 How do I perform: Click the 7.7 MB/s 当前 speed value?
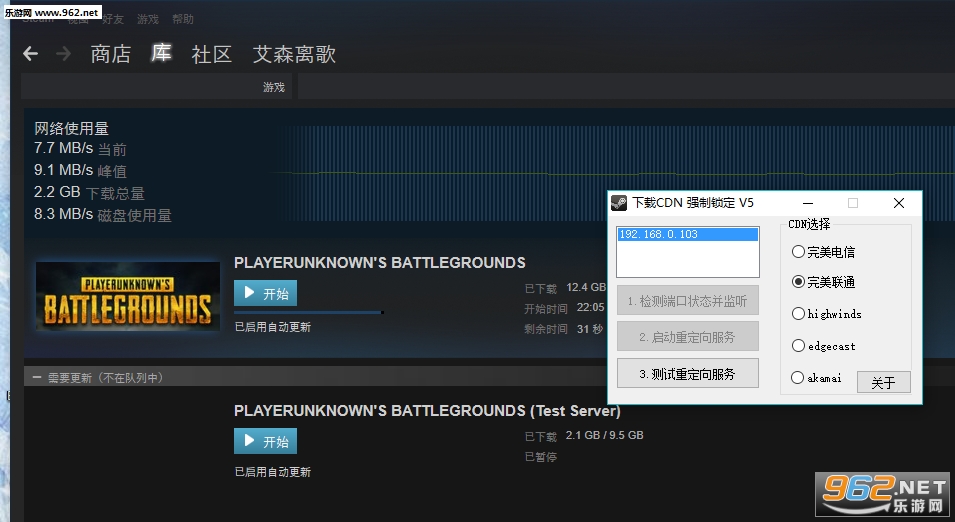[80, 149]
